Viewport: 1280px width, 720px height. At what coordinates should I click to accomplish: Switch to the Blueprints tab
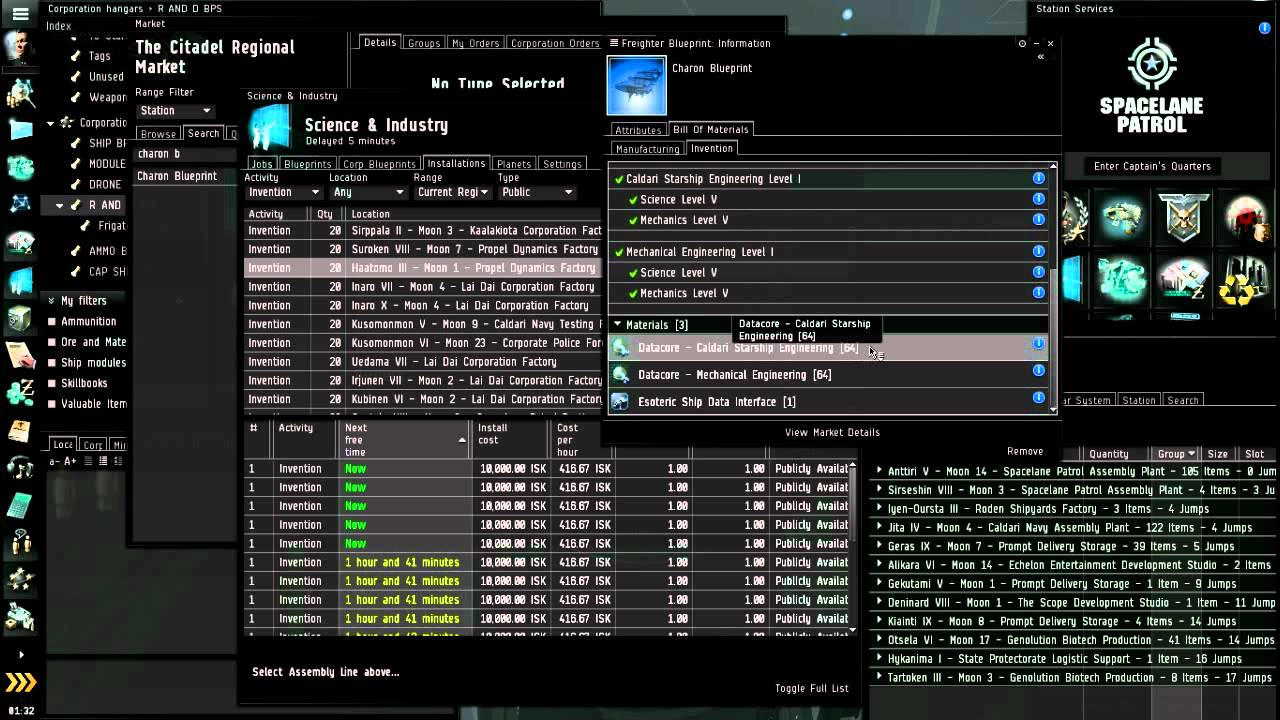307,164
